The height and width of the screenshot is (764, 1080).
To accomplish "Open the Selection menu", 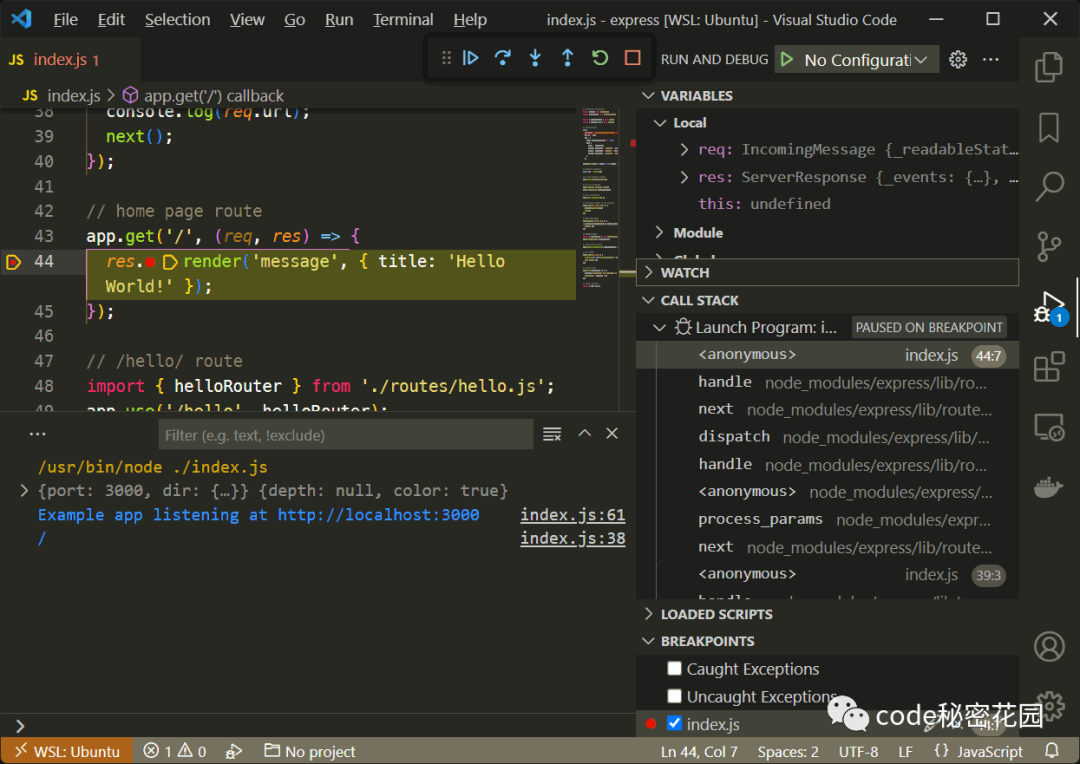I will 177,19.
